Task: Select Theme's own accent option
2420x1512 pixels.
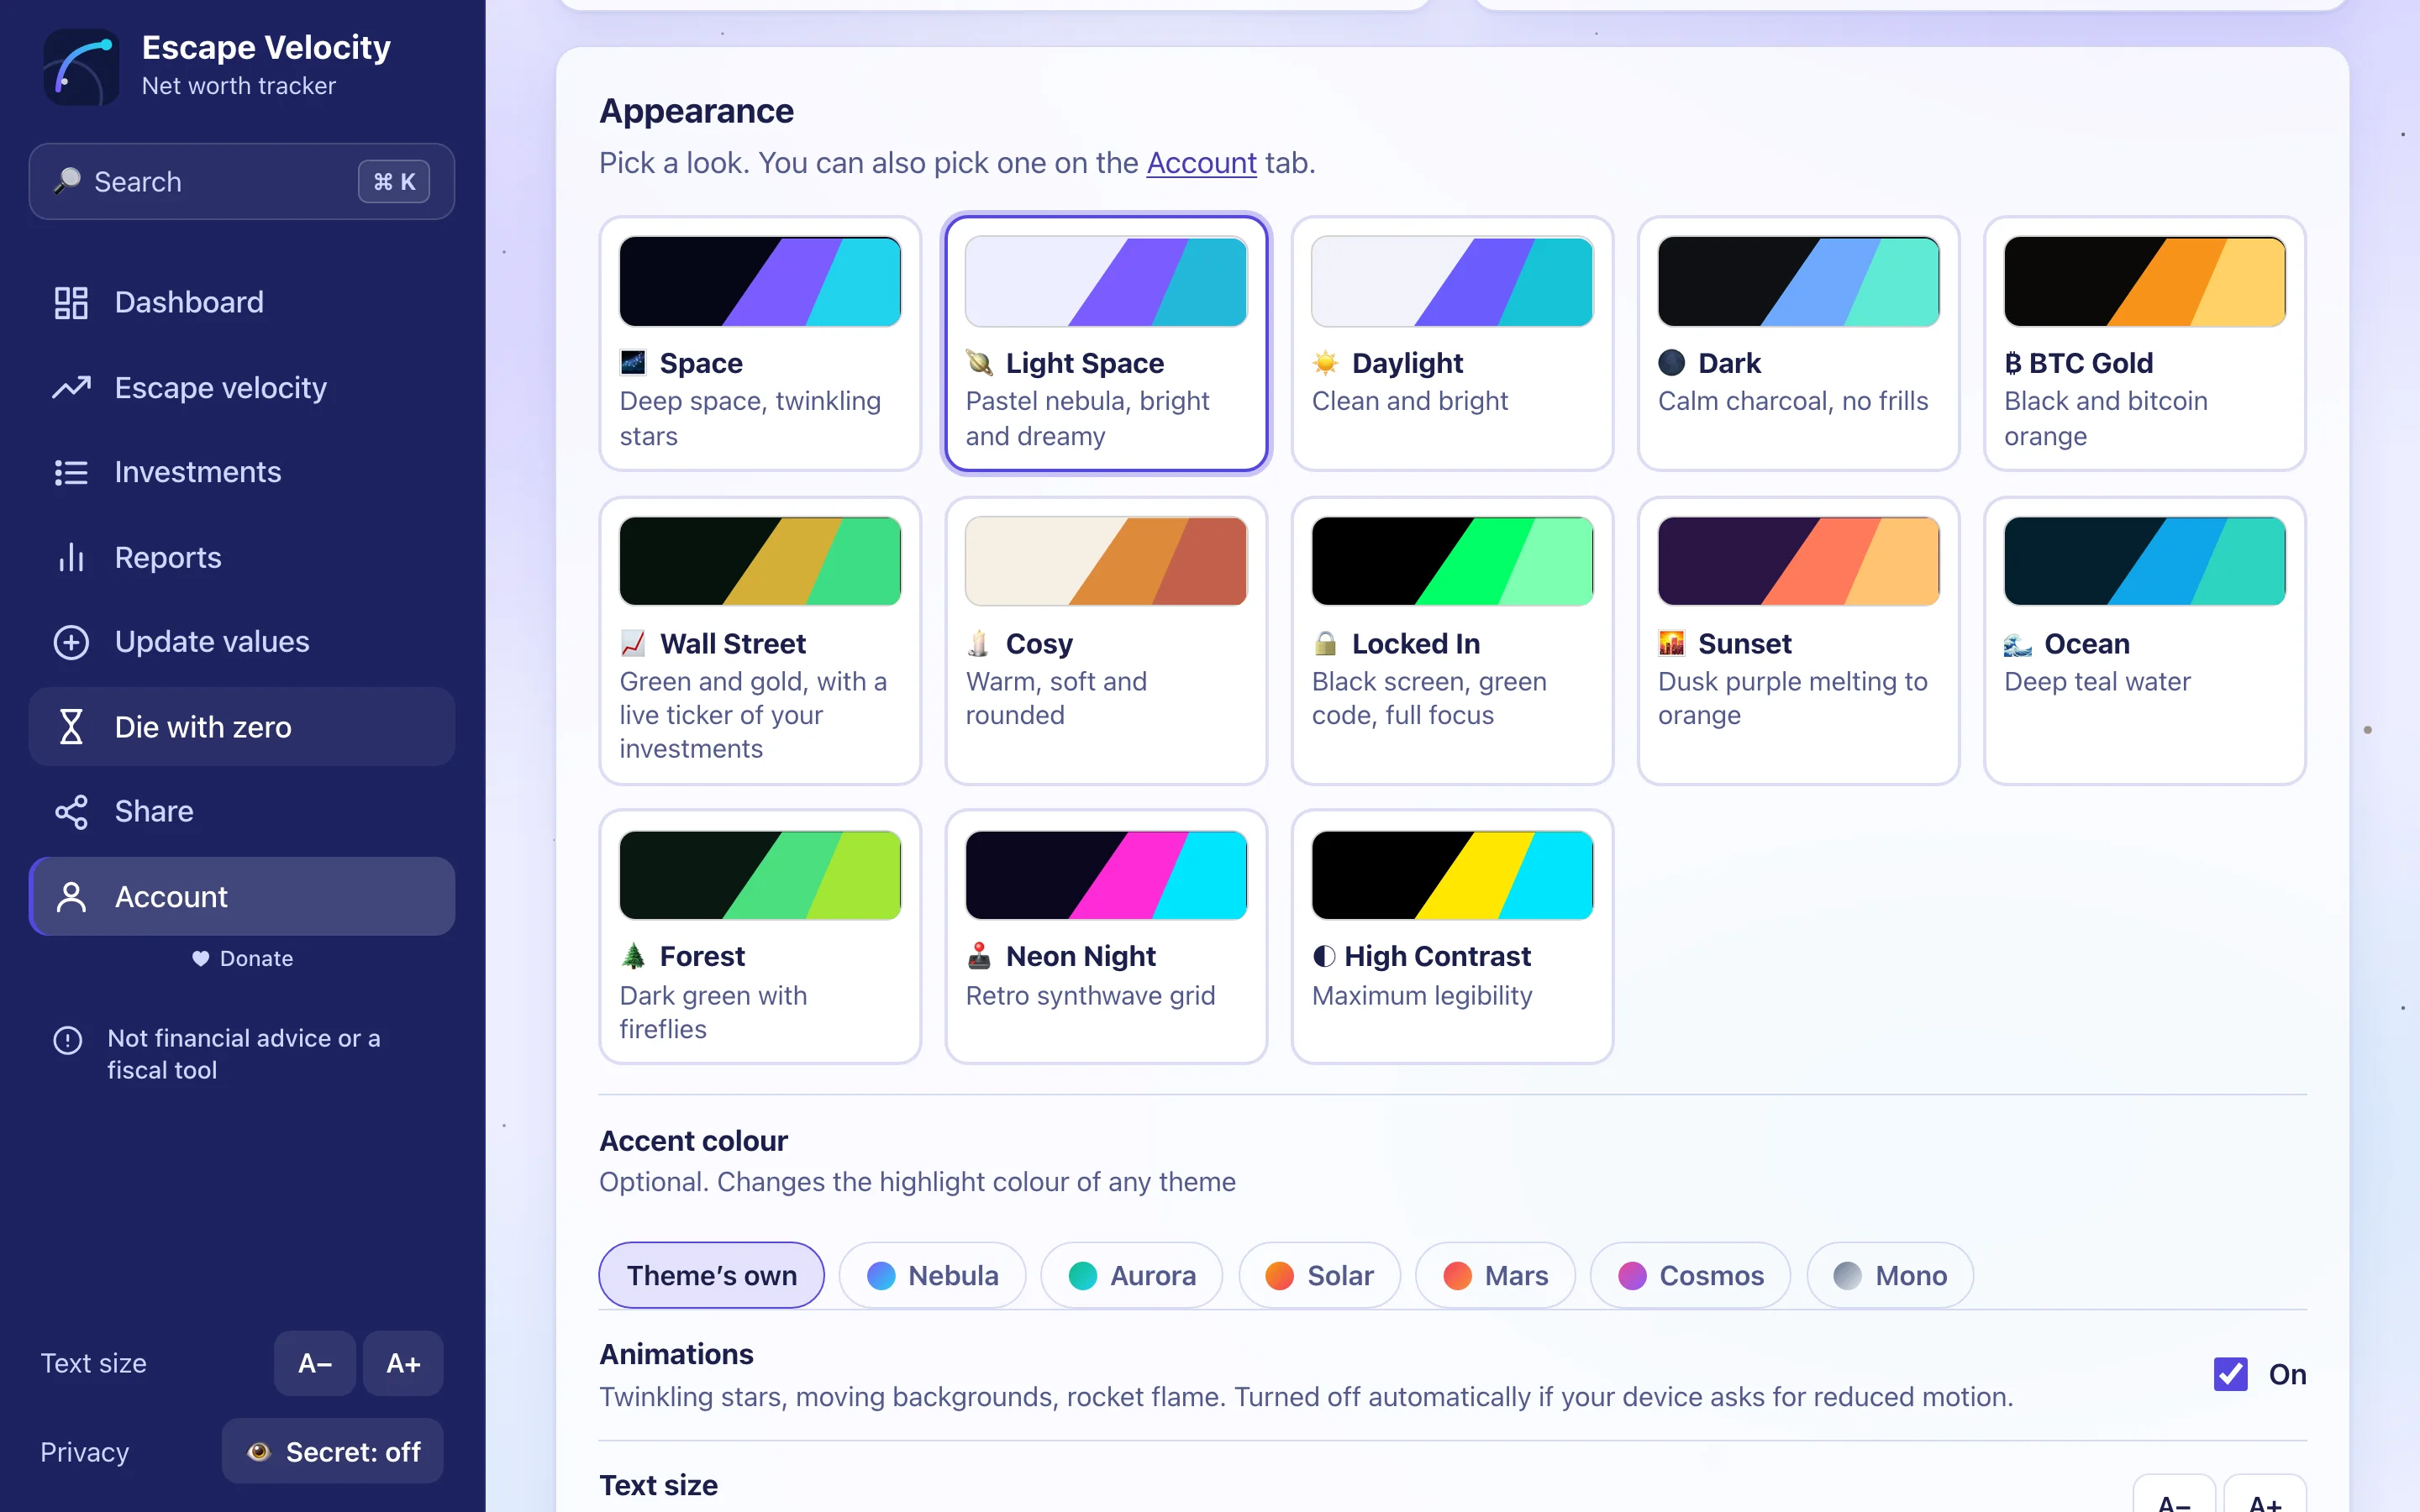Action: click(712, 1275)
